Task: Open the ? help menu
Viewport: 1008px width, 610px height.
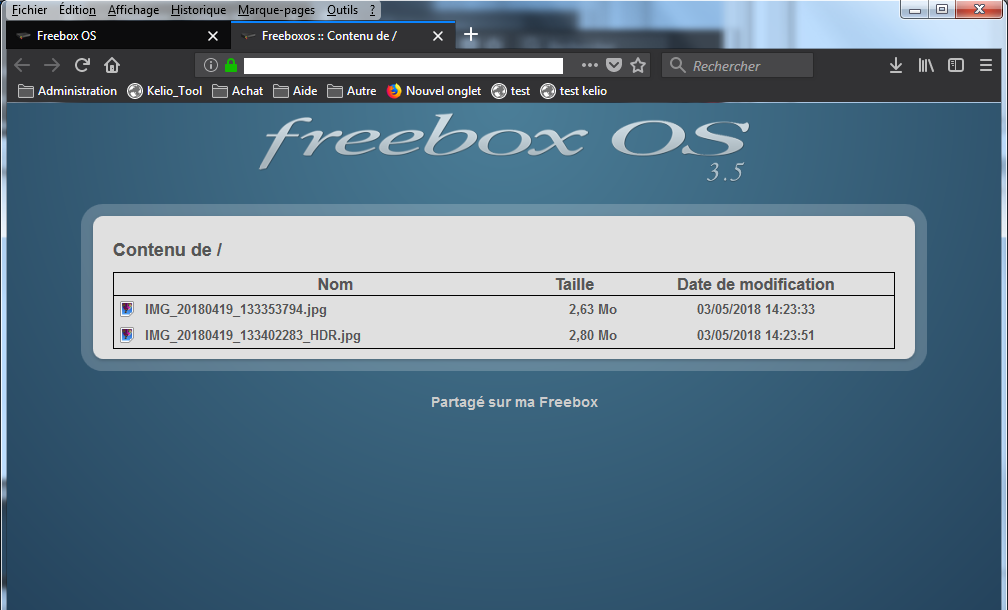Action: (x=372, y=10)
